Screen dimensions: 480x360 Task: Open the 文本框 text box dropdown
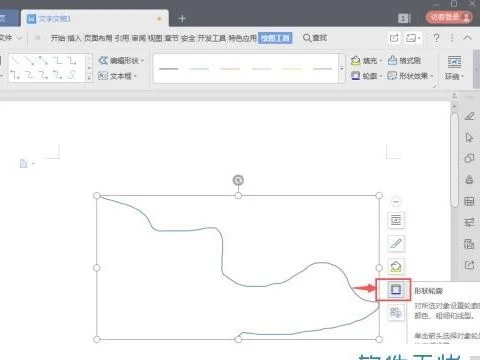117,76
